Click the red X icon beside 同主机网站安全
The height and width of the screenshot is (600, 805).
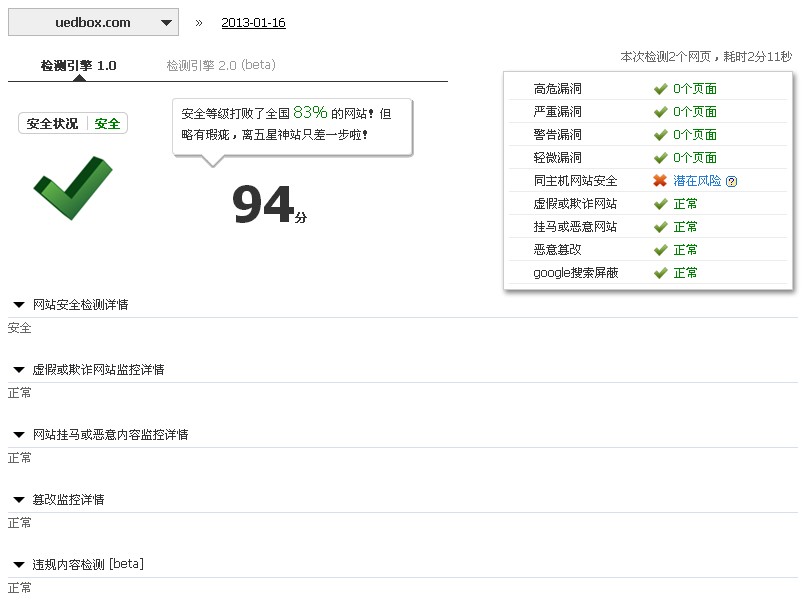tap(660, 181)
